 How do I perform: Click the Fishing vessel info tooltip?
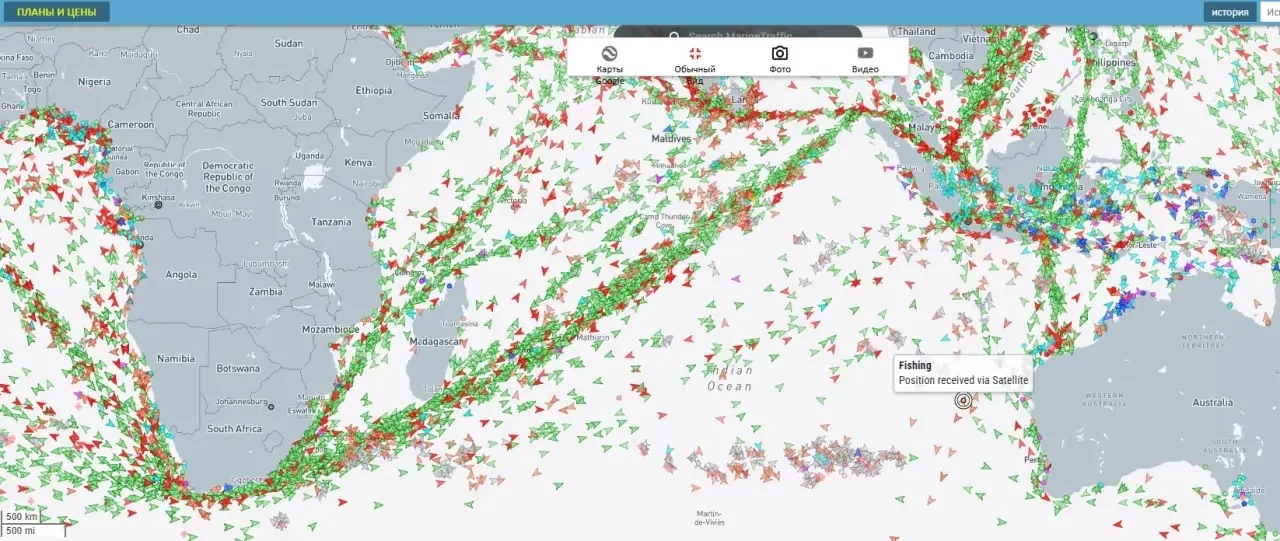(x=962, y=373)
